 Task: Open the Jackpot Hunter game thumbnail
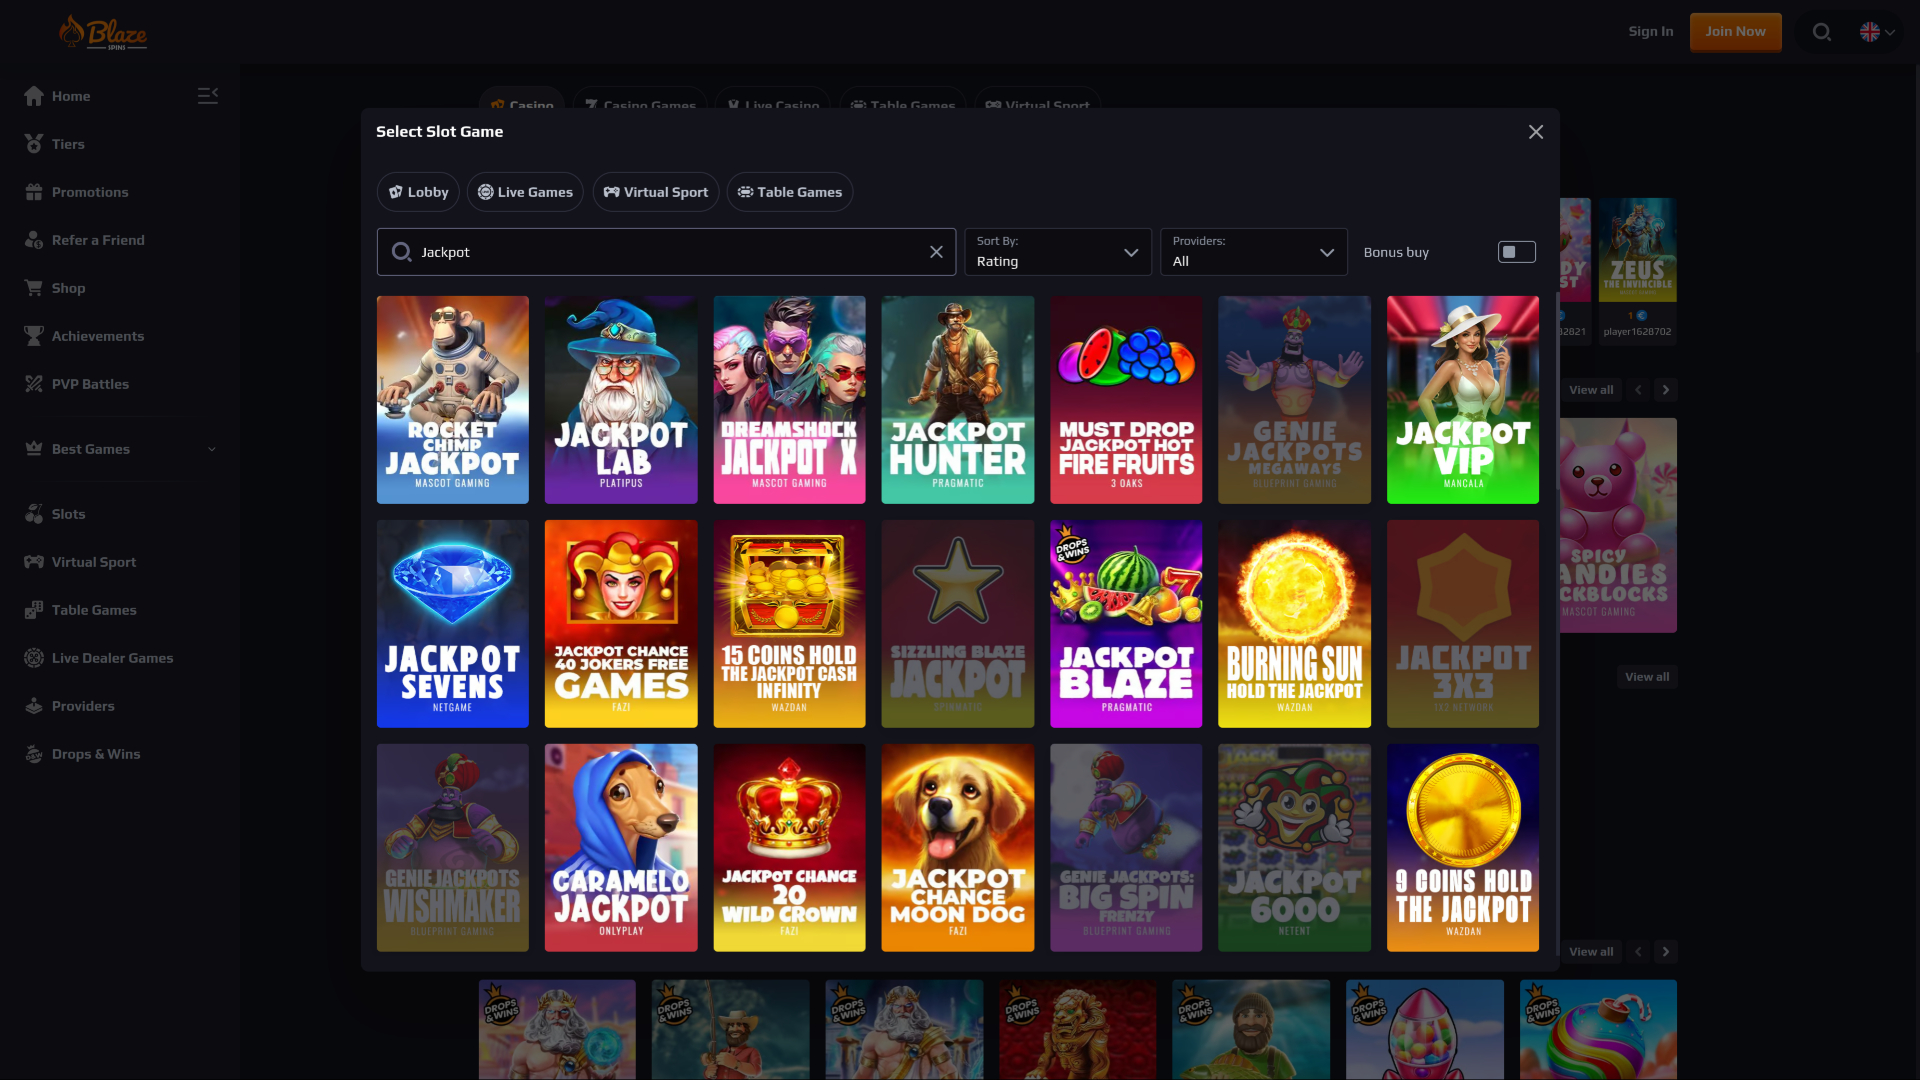coord(957,399)
